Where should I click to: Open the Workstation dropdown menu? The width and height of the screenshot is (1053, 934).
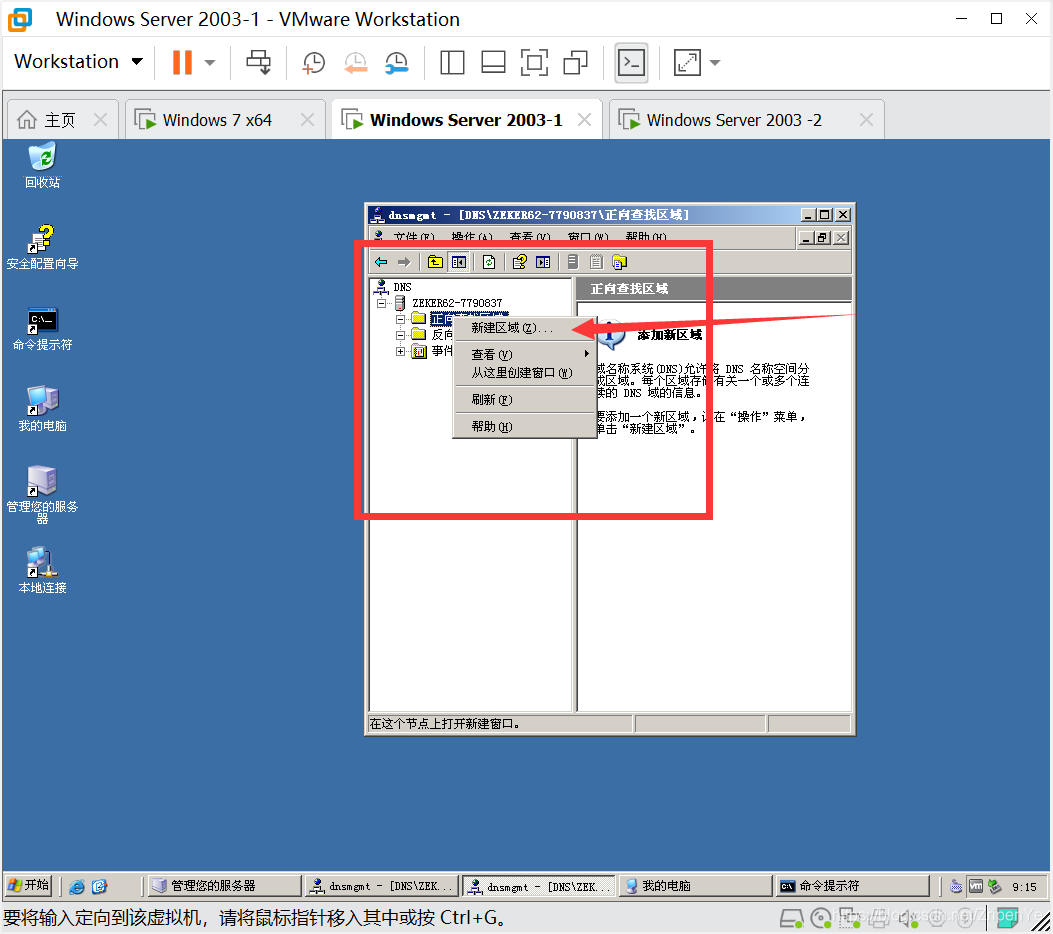[79, 62]
